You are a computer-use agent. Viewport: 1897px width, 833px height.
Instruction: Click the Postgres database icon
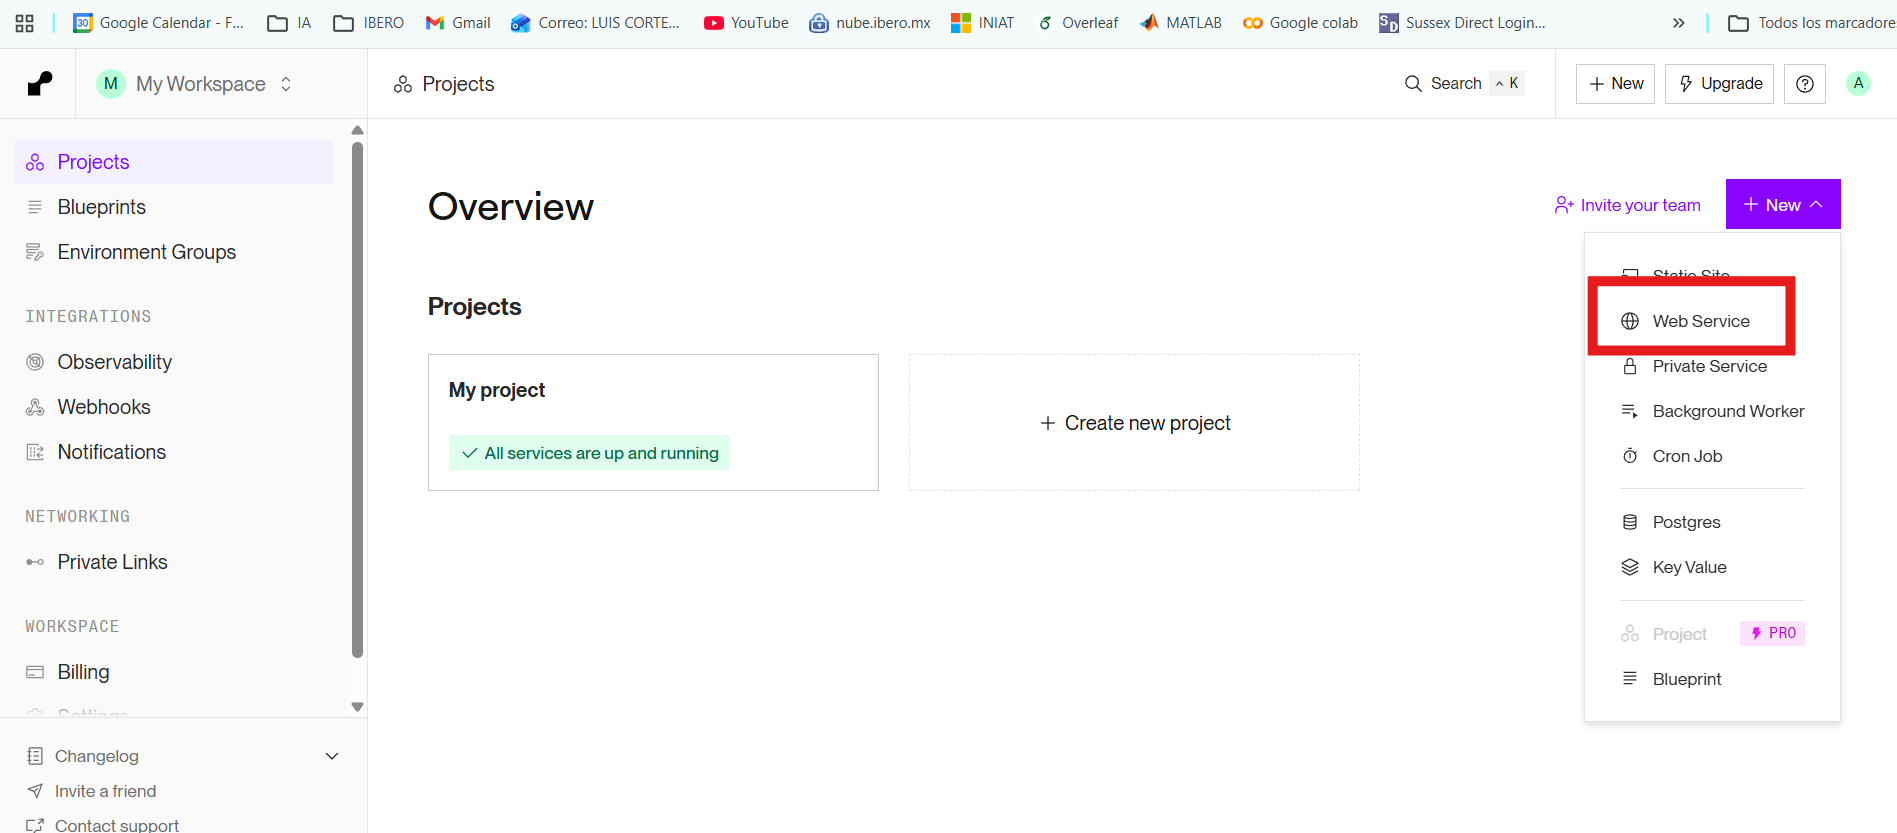tap(1630, 522)
